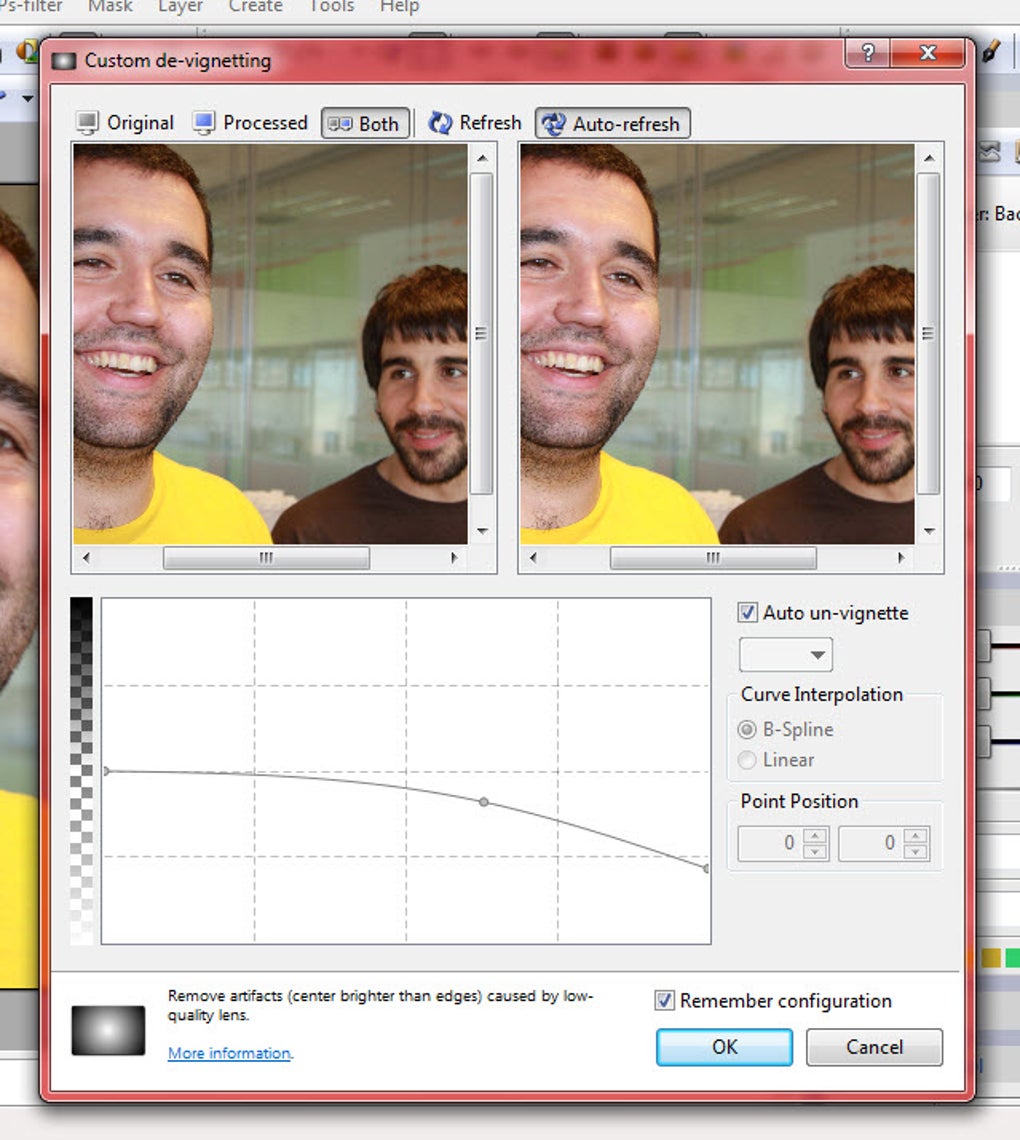Show the Original preview only
The height and width of the screenshot is (1140, 1020).
point(126,123)
